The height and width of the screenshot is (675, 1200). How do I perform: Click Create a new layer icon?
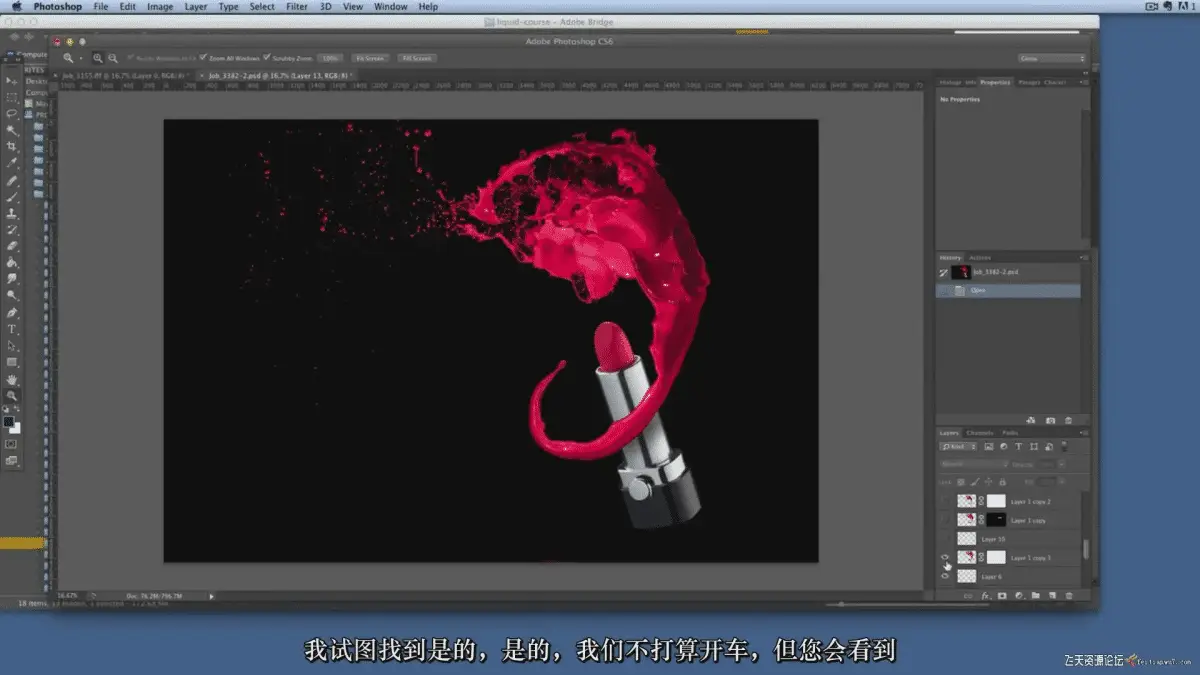(1052, 596)
